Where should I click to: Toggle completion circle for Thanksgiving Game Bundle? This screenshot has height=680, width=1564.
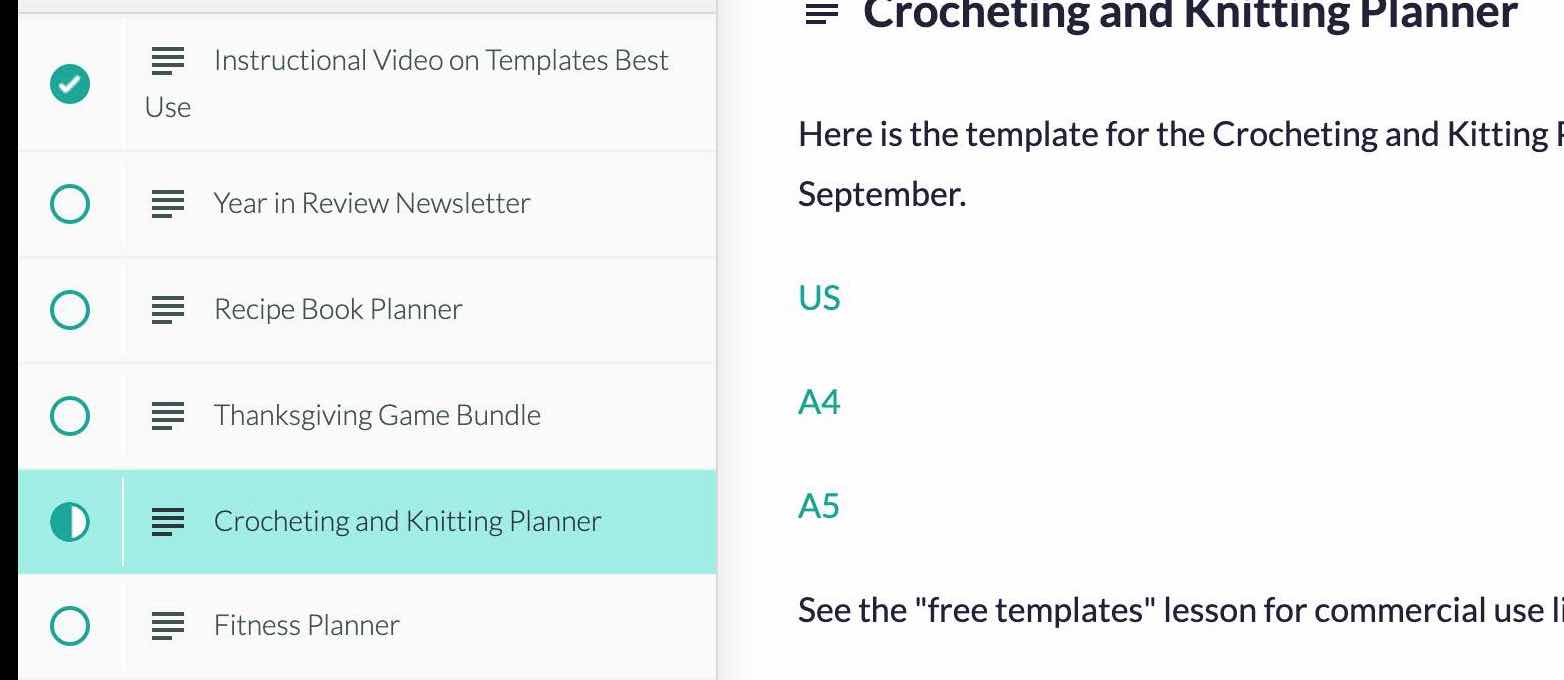(69, 416)
